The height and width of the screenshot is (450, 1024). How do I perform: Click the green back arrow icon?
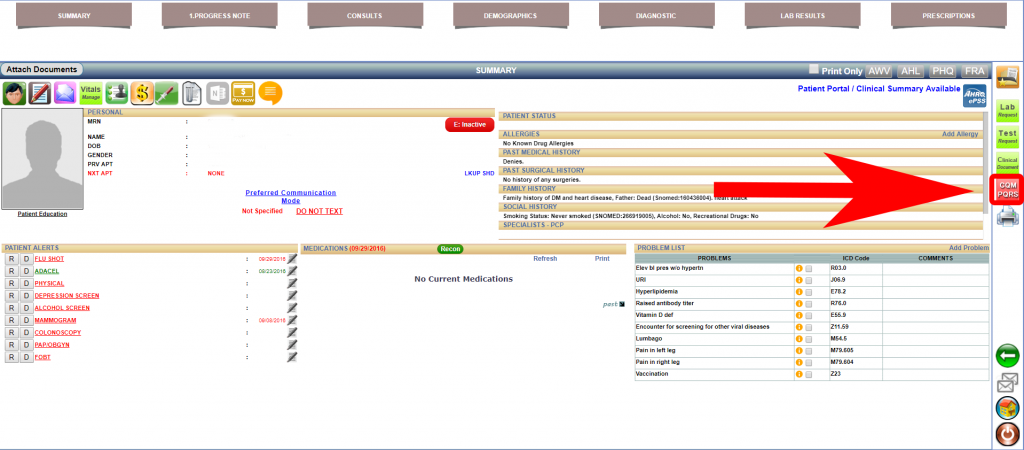coord(1007,355)
